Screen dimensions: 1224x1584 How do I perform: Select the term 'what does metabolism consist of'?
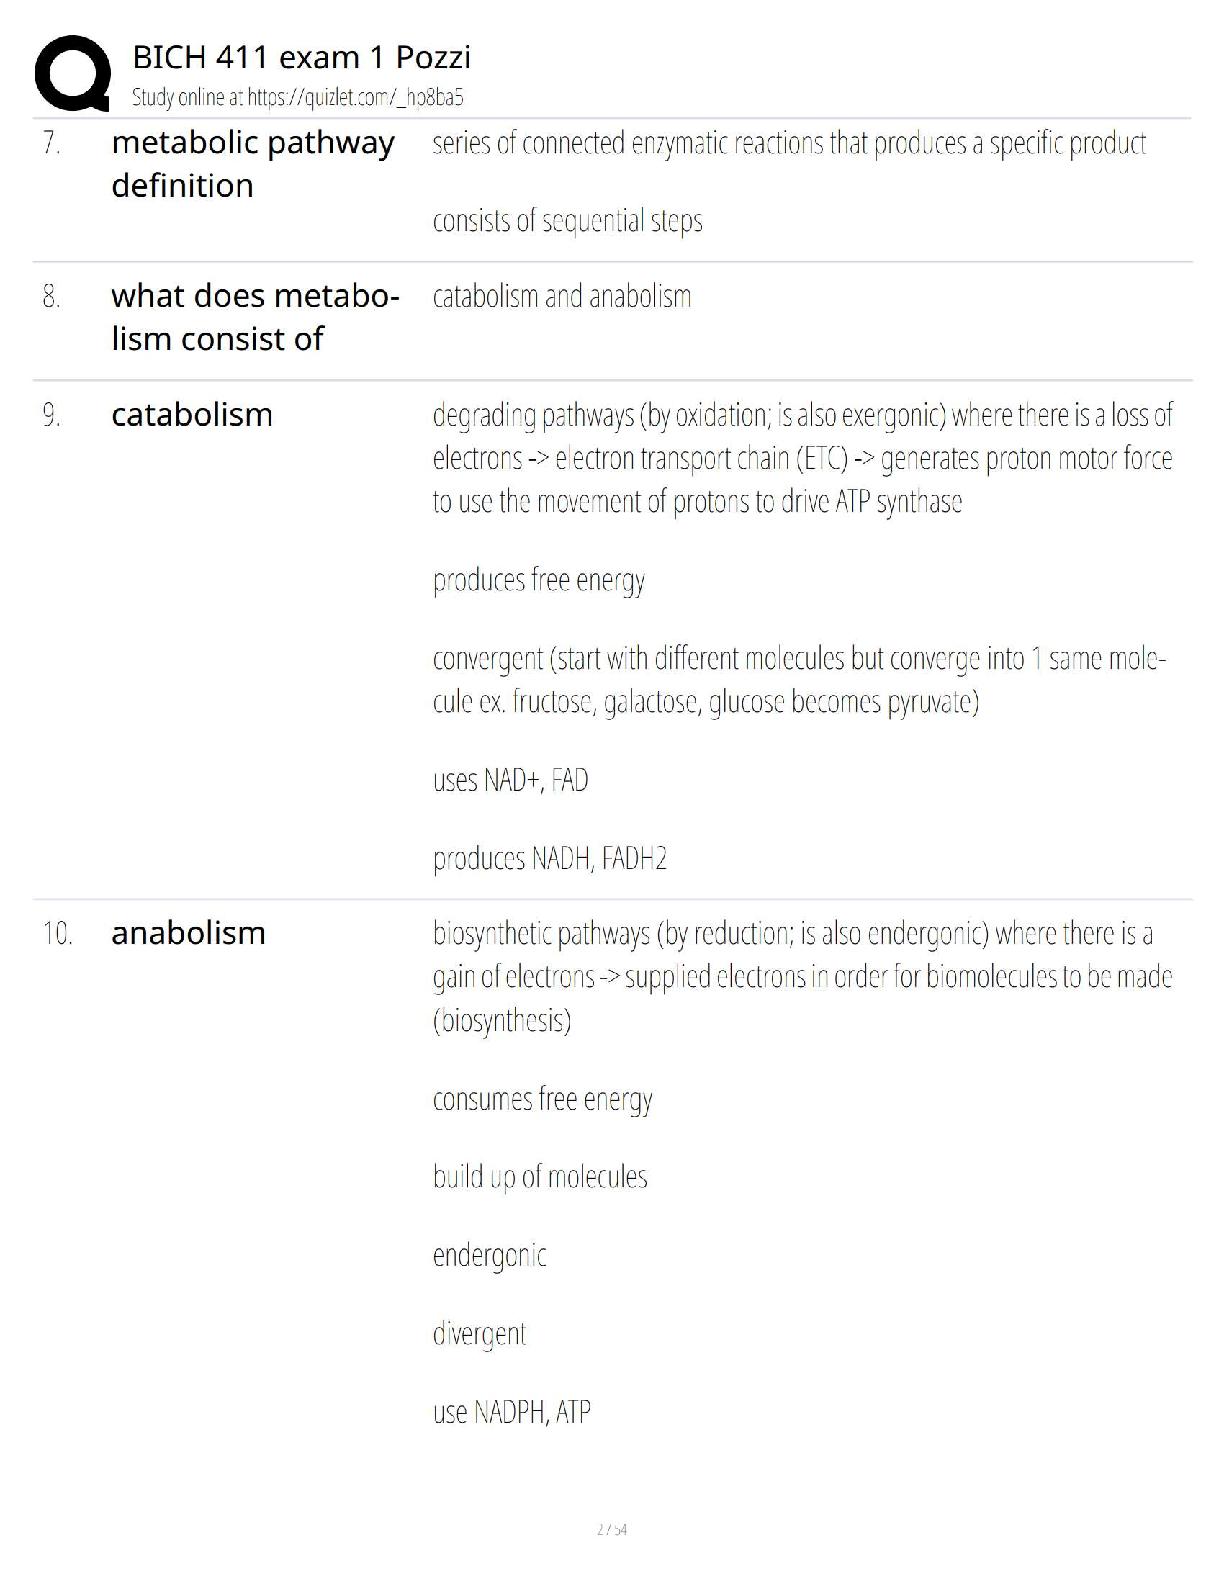tap(255, 317)
